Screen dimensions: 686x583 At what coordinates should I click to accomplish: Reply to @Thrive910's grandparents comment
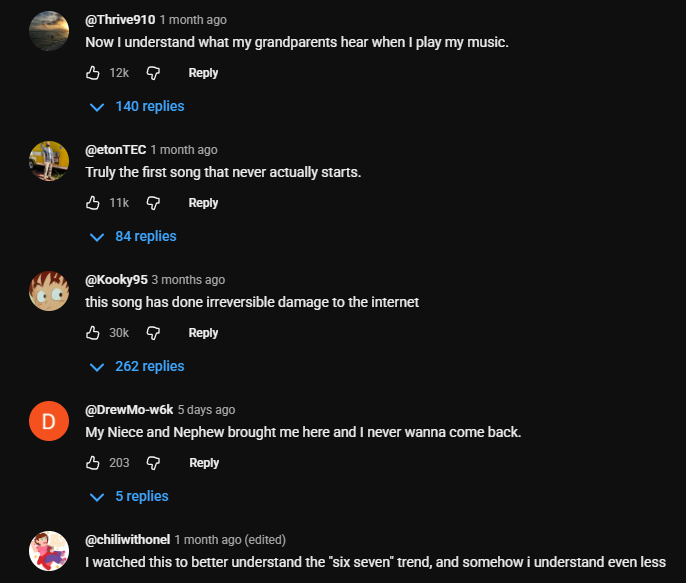coord(203,73)
